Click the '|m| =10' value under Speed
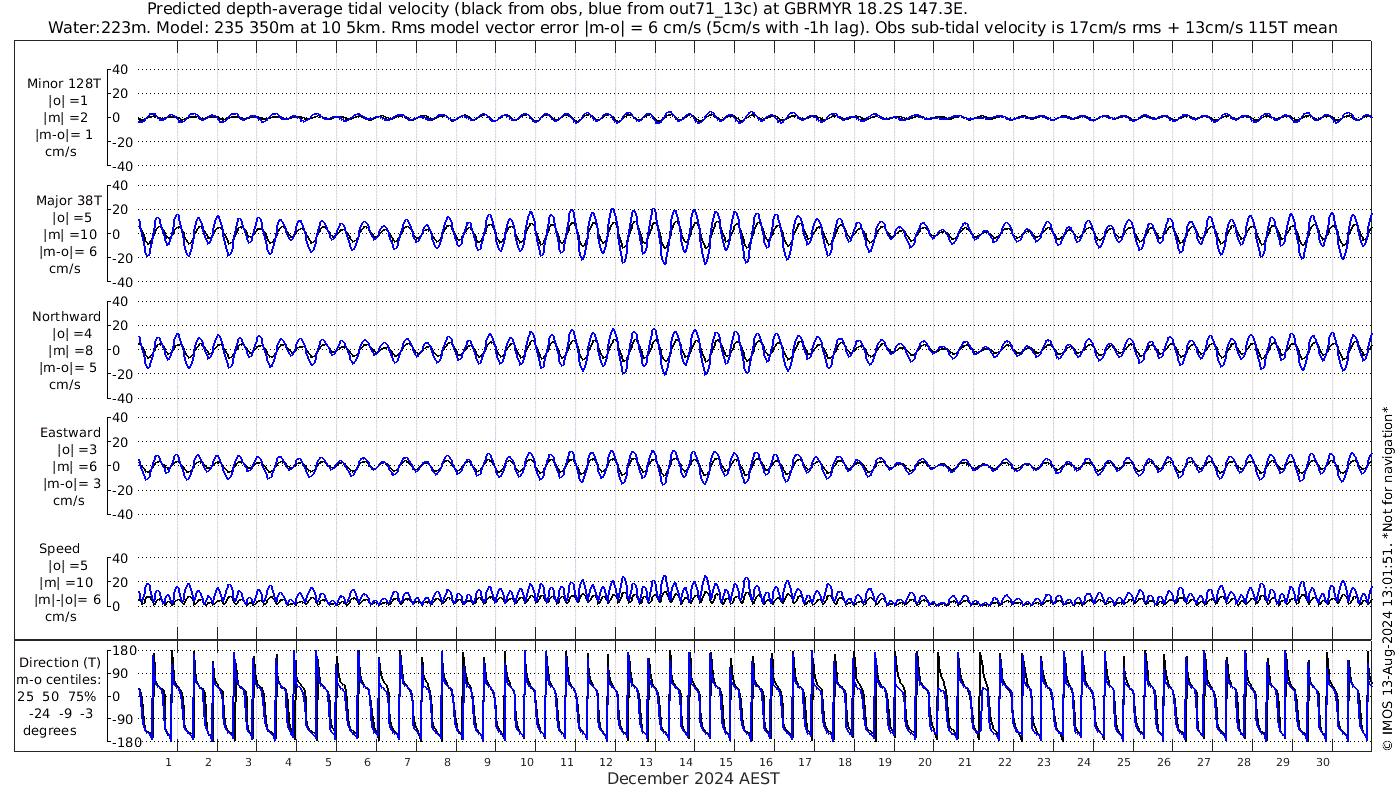 coord(68,582)
